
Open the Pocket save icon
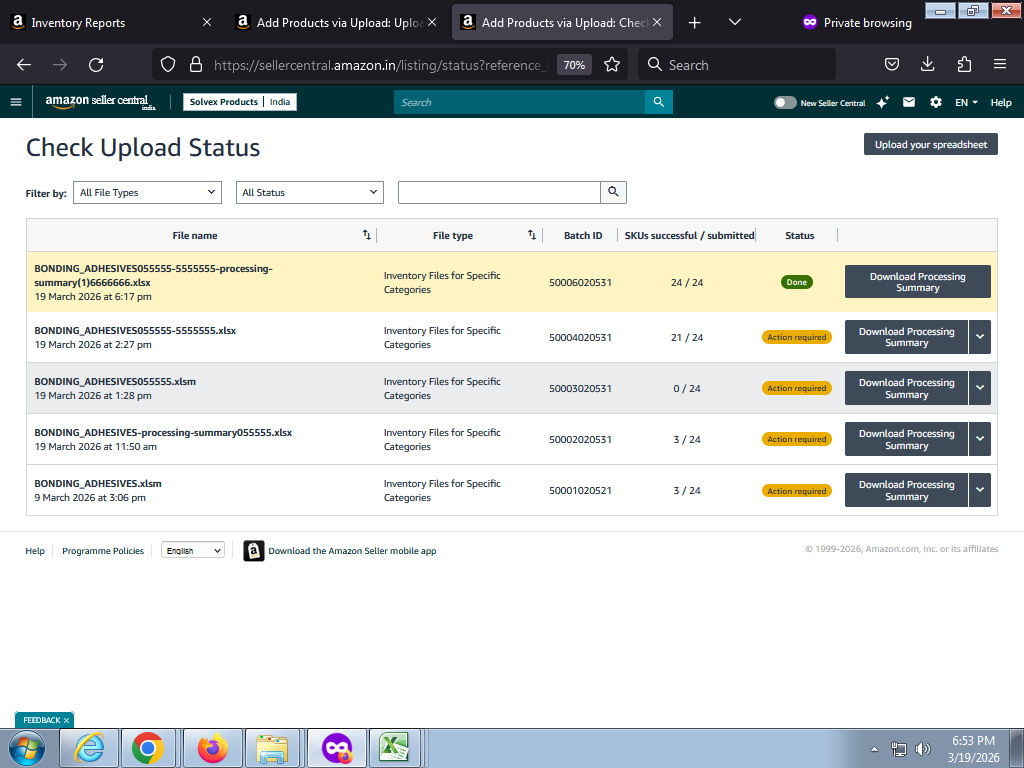[891, 64]
